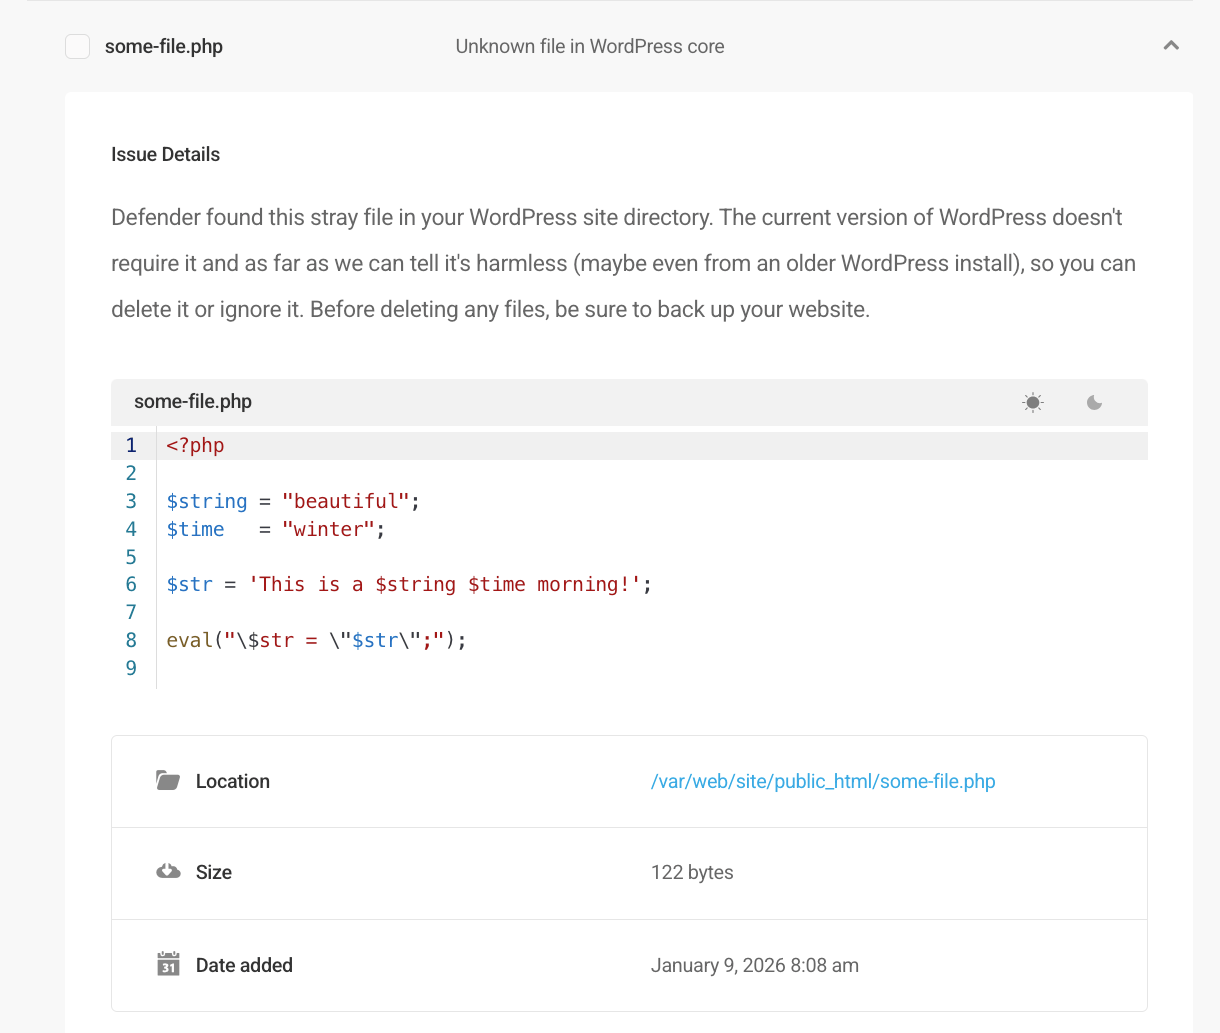Image resolution: width=1220 pixels, height=1033 pixels.
Task: Click the Date added calendar icon
Action: 168,965
